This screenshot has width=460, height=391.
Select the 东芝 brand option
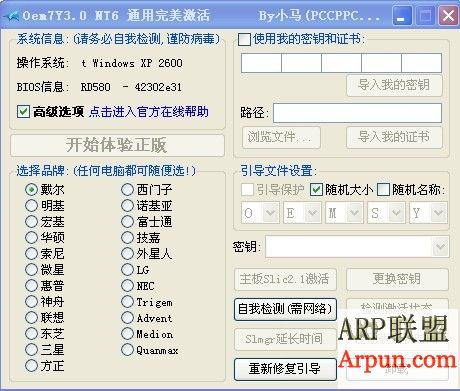point(31,333)
